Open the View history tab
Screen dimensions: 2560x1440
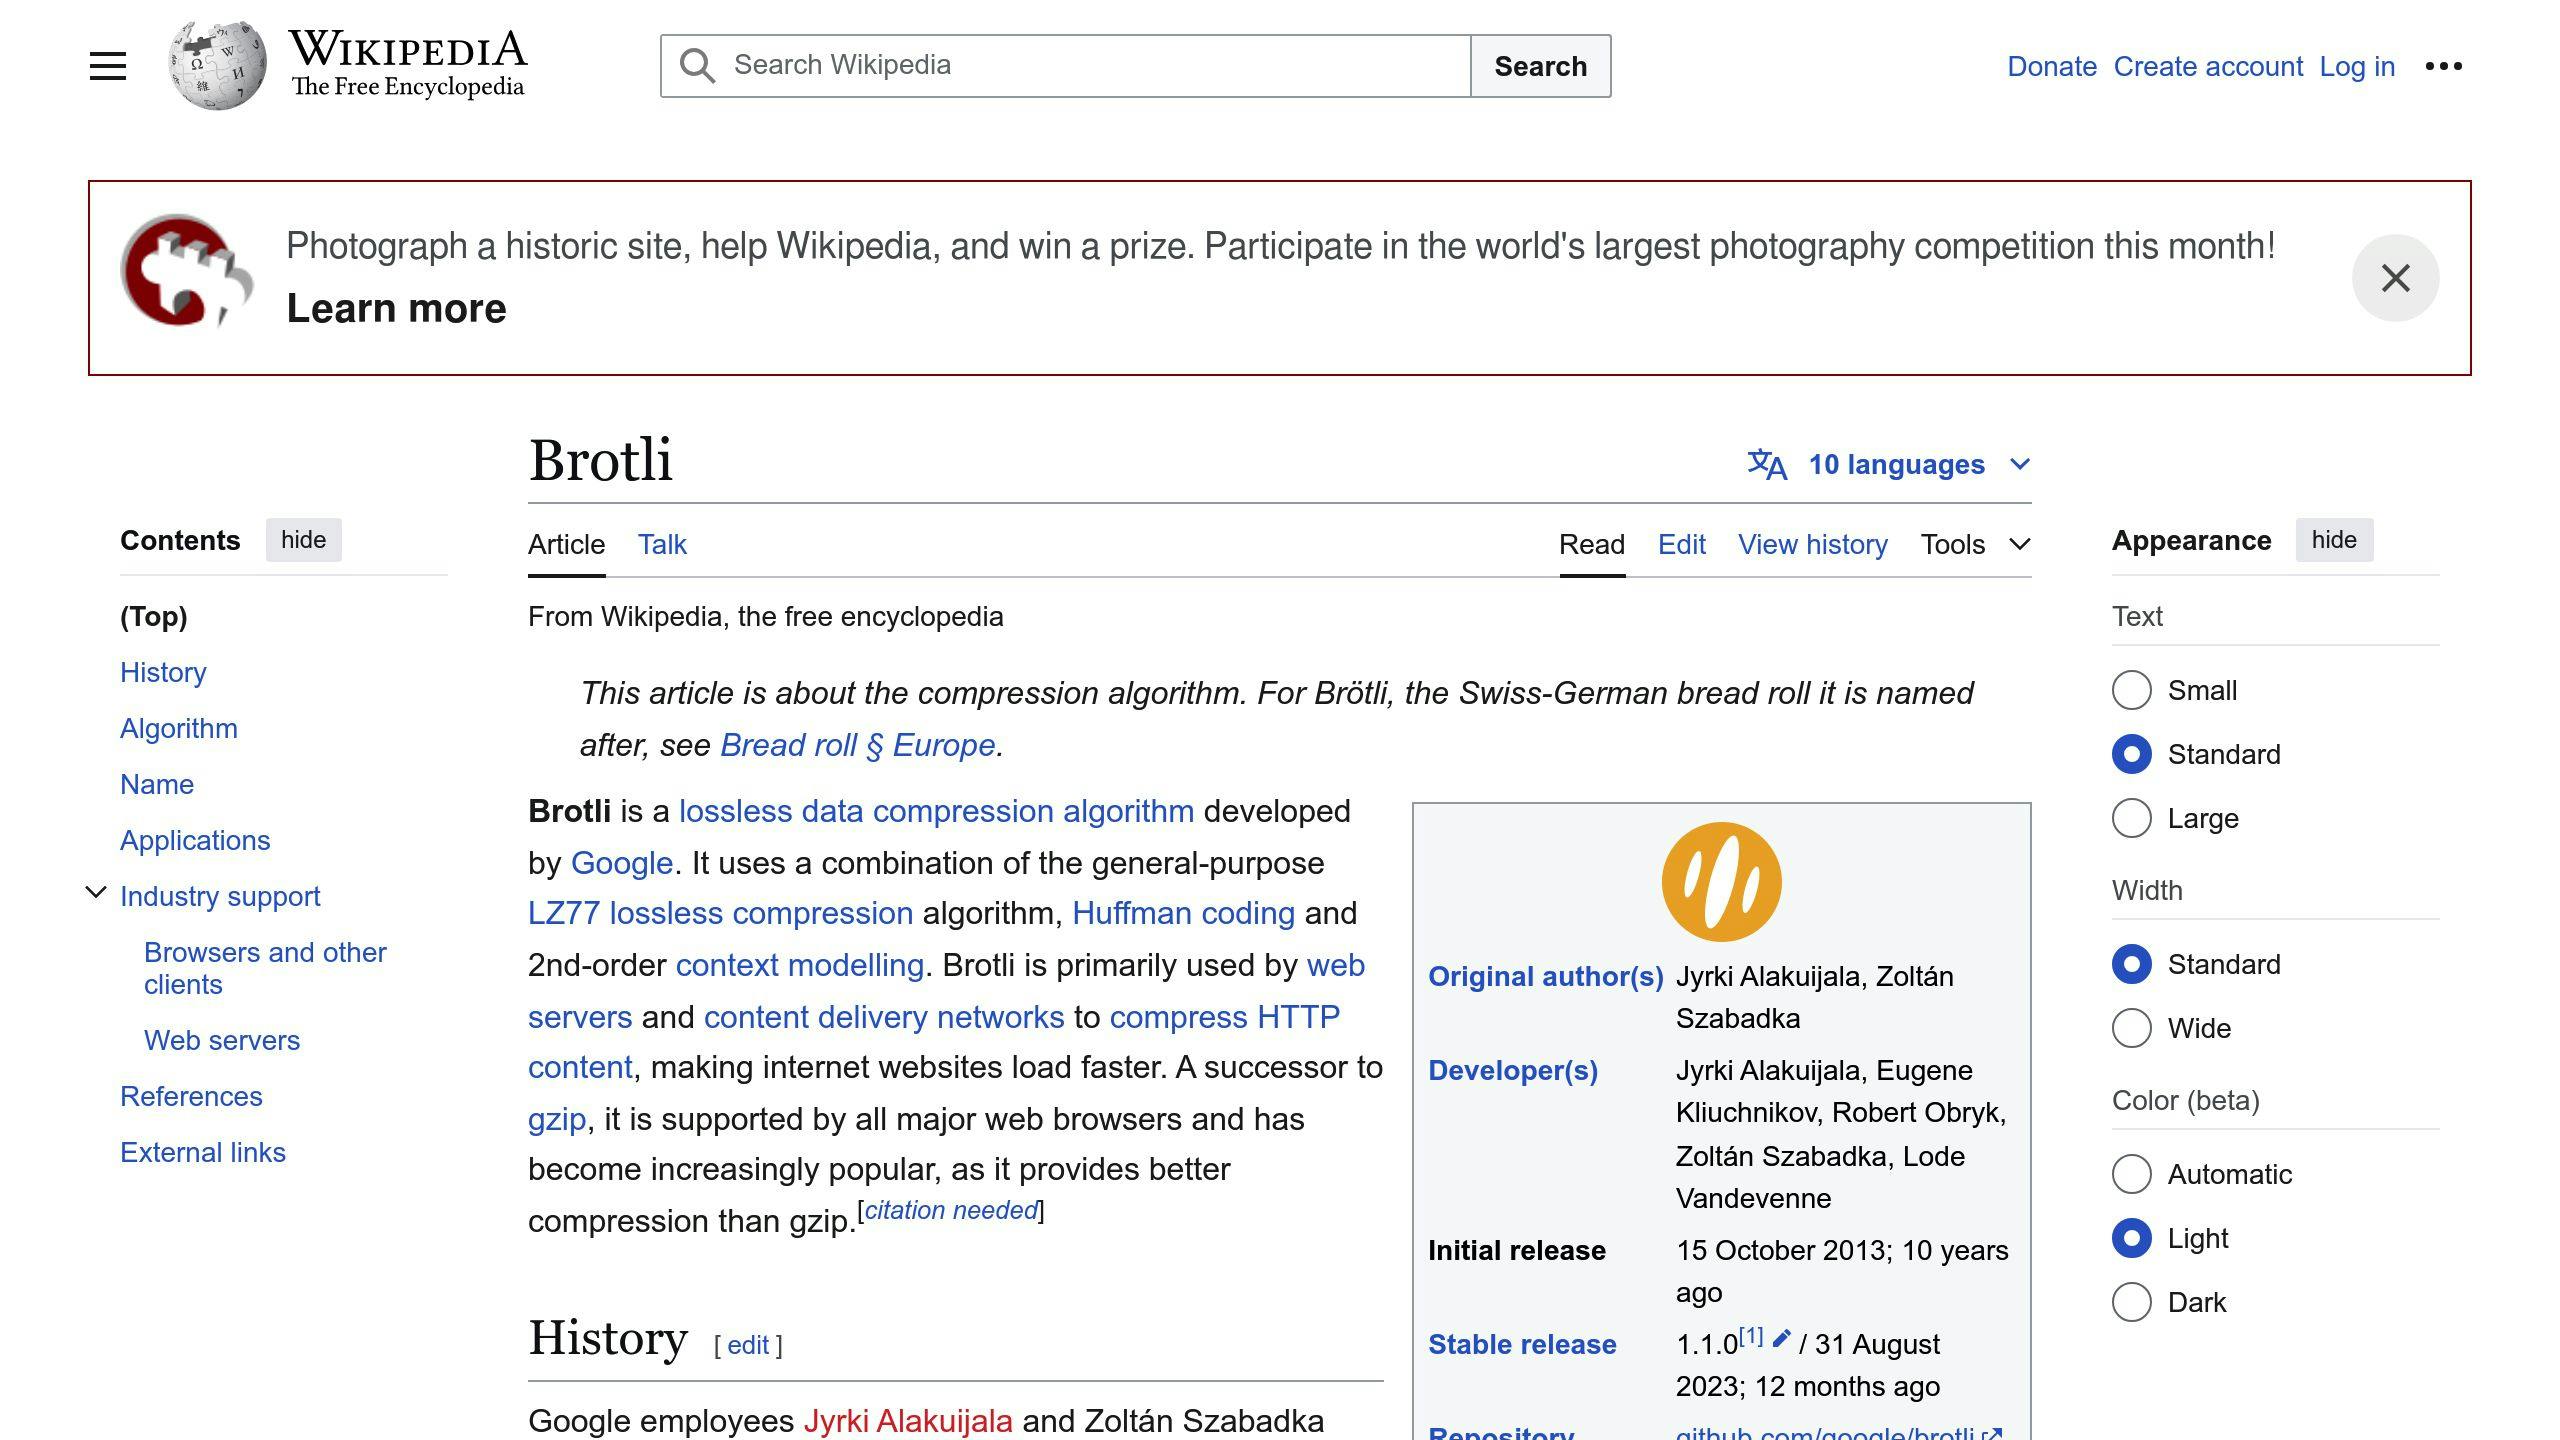(1813, 544)
